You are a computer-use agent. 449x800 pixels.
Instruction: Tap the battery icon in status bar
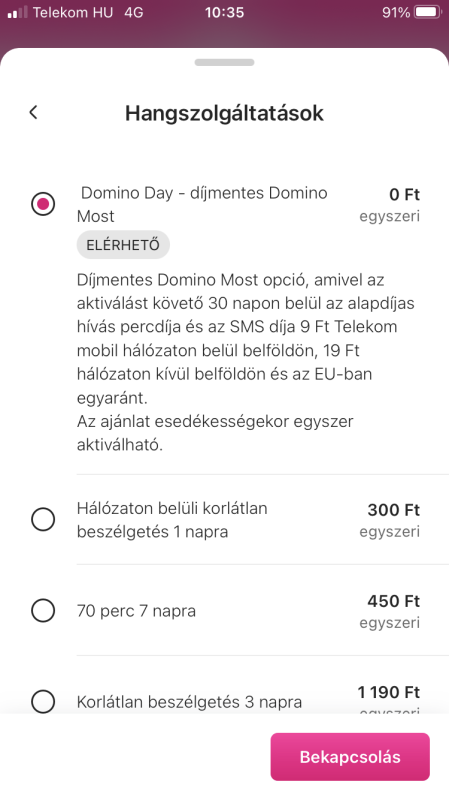(429, 12)
